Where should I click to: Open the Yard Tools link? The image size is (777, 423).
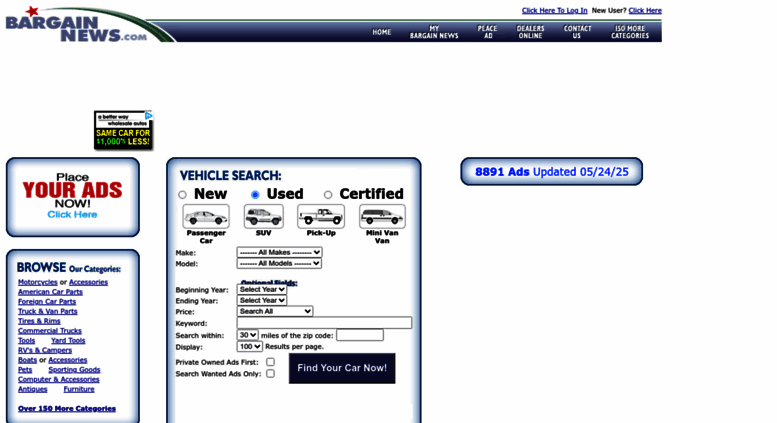(x=68, y=341)
